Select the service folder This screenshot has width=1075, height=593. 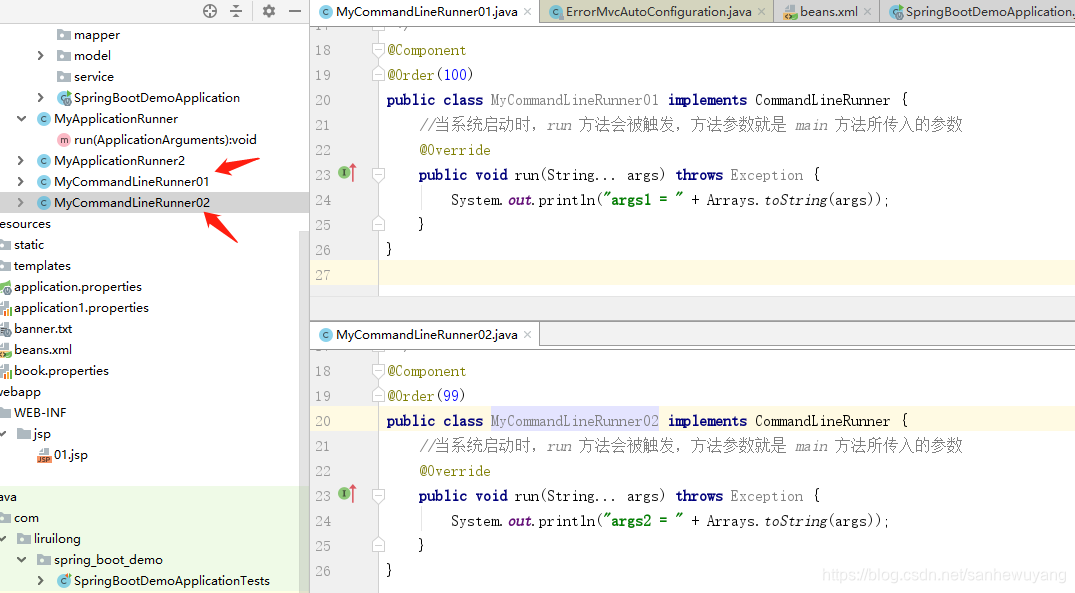point(94,77)
